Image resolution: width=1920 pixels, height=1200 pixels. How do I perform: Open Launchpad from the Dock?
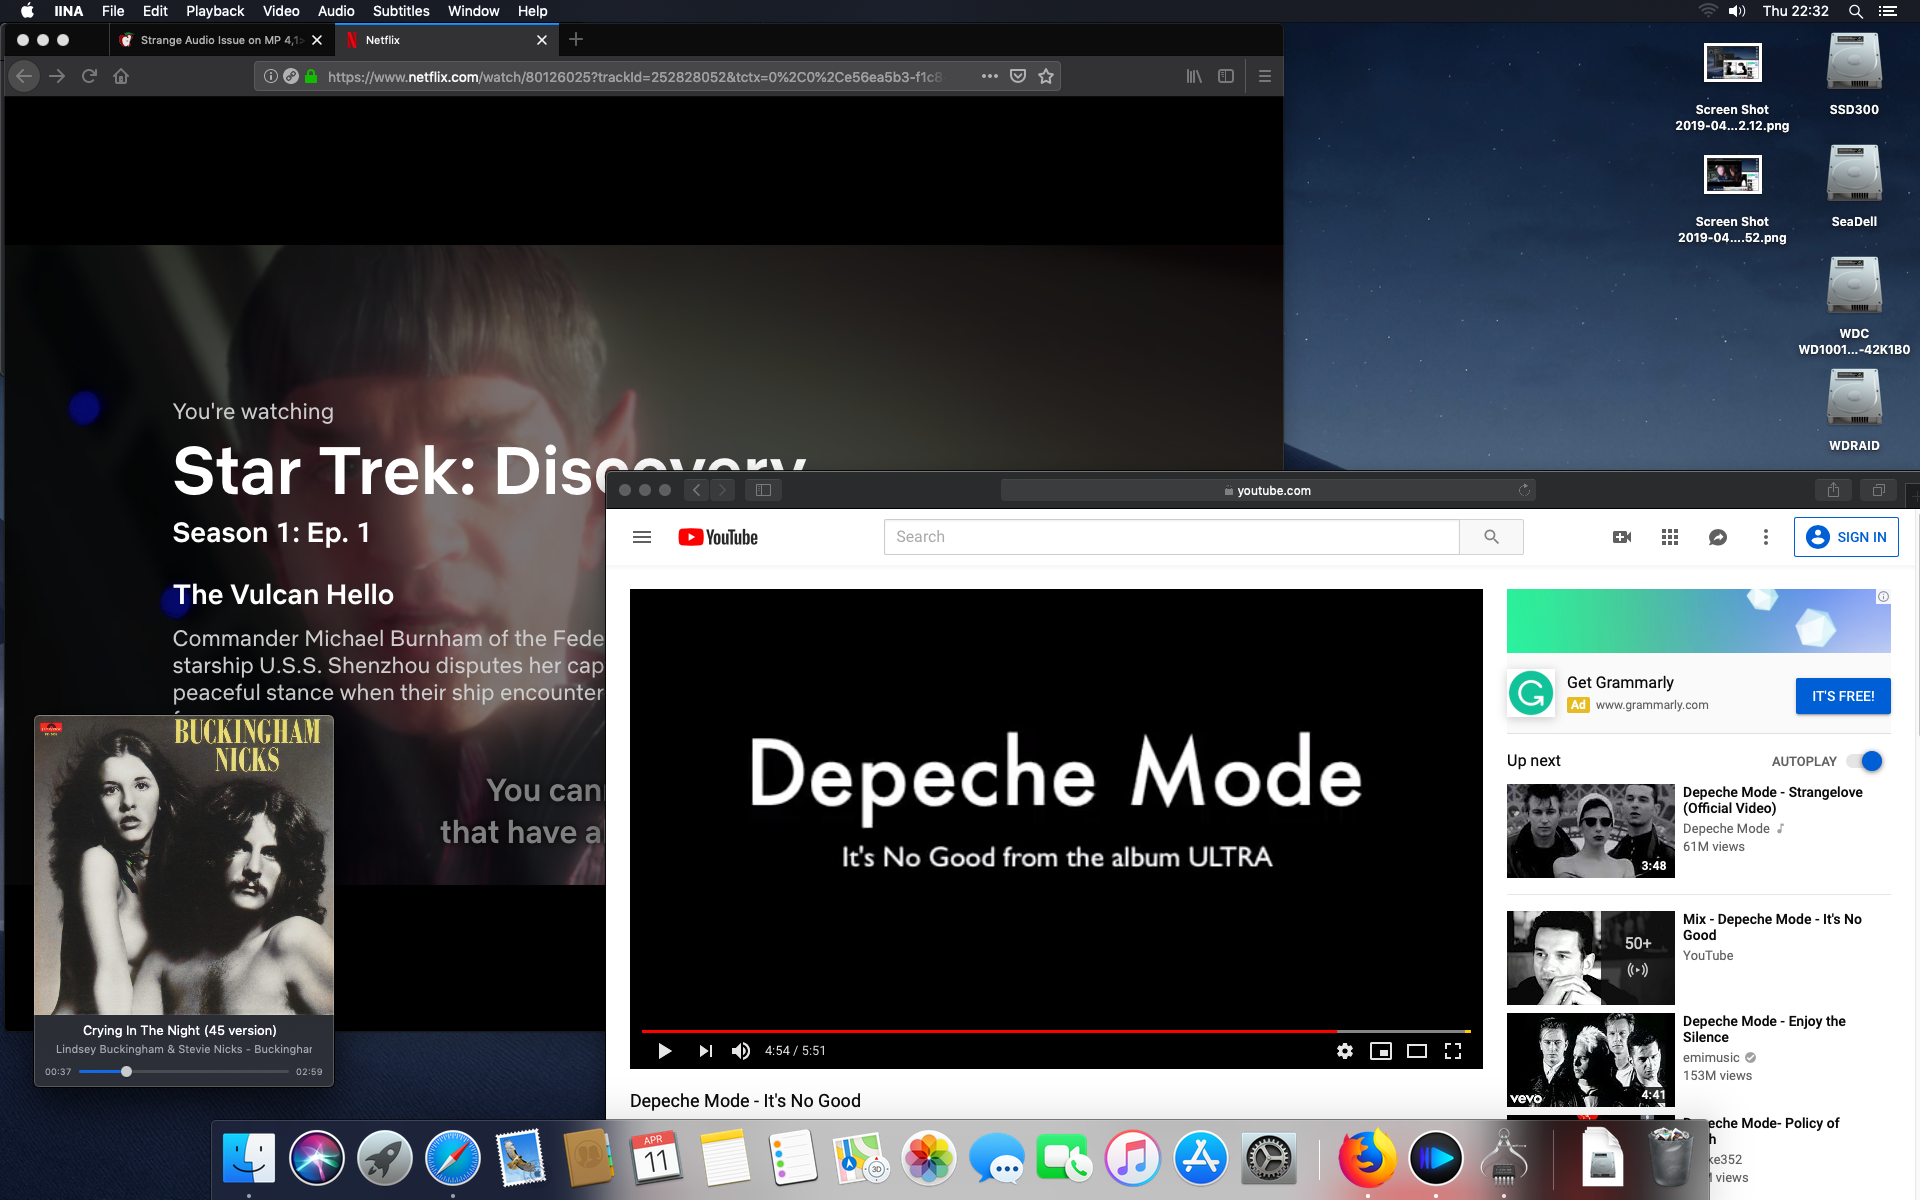(385, 1158)
